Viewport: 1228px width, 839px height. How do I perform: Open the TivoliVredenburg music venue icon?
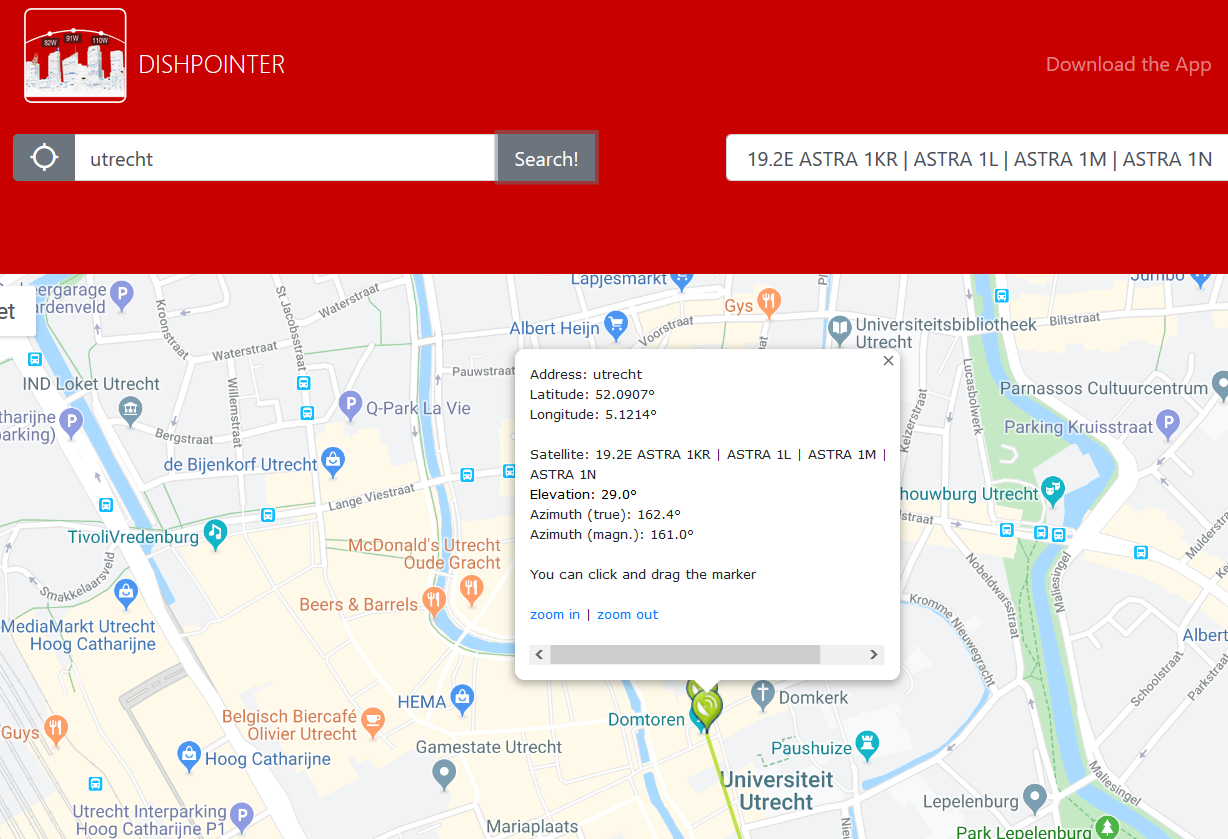click(215, 533)
